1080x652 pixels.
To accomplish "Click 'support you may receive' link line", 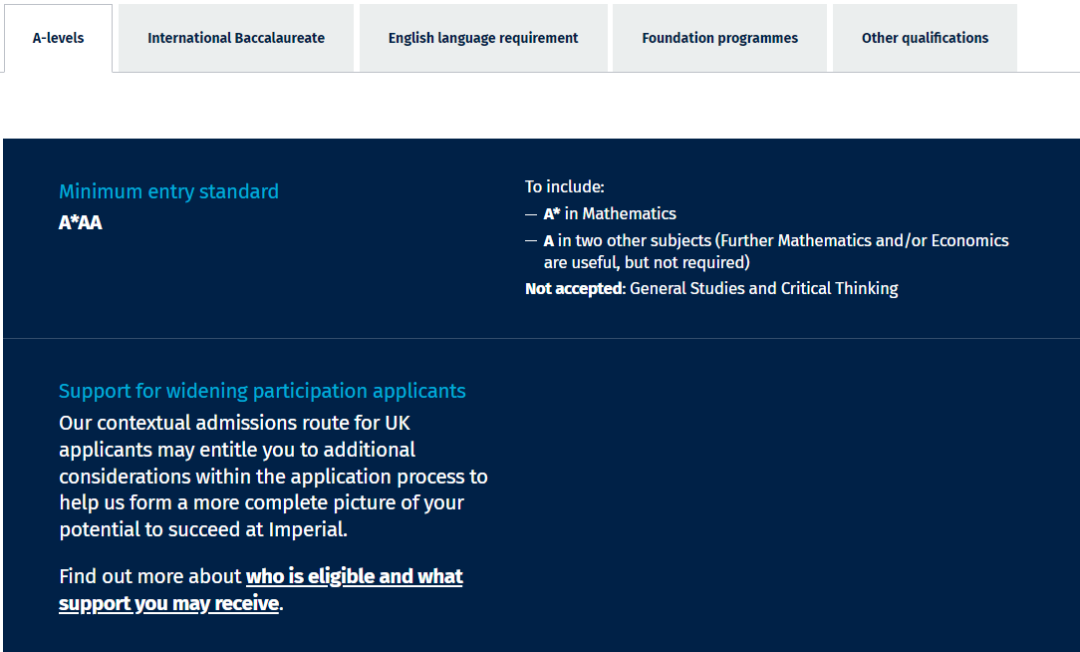I will tap(168, 603).
